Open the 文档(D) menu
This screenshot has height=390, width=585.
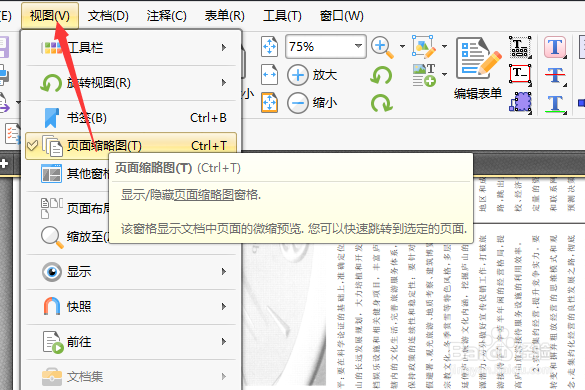(108, 16)
